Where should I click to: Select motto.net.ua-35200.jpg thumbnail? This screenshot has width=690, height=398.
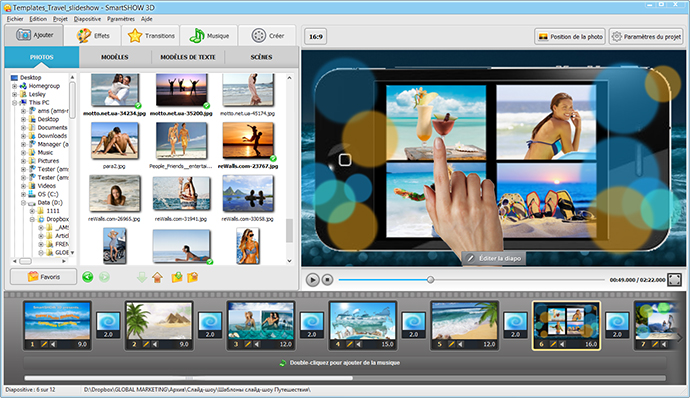point(181,90)
